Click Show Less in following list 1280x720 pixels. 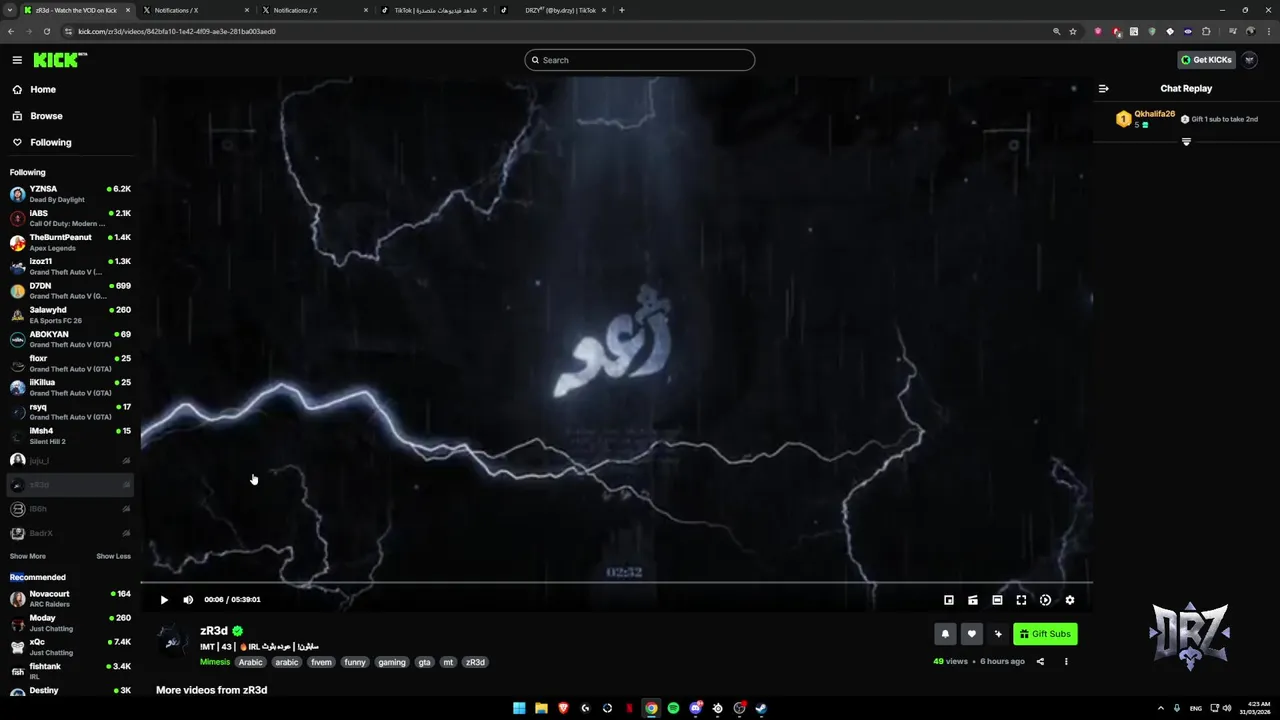point(113,556)
